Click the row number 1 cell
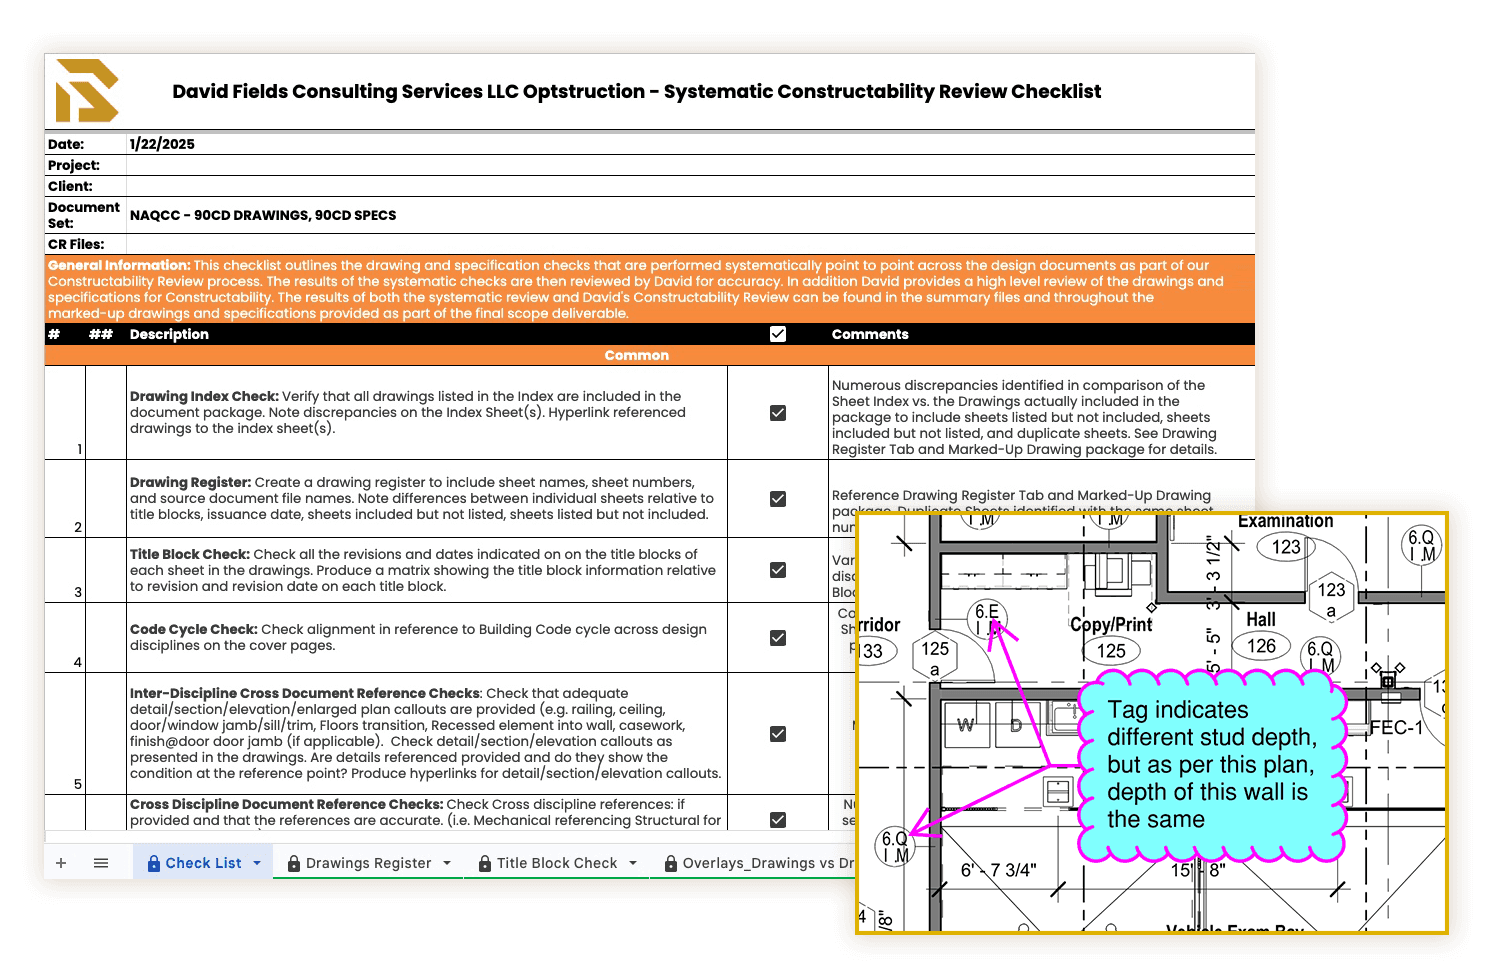Viewport: 1506px width, 974px height. pyautogui.click(x=65, y=412)
